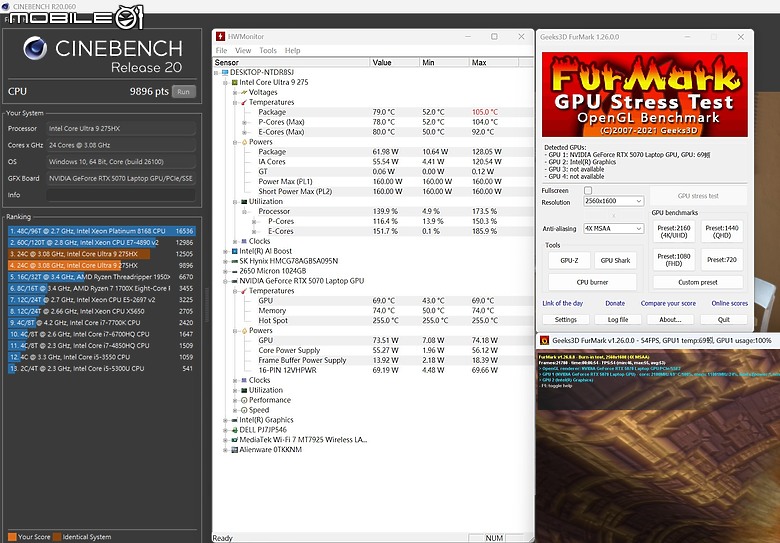This screenshot has width=780, height=543.
Task: Launch the GPU Shark tool
Action: [x=615, y=260]
